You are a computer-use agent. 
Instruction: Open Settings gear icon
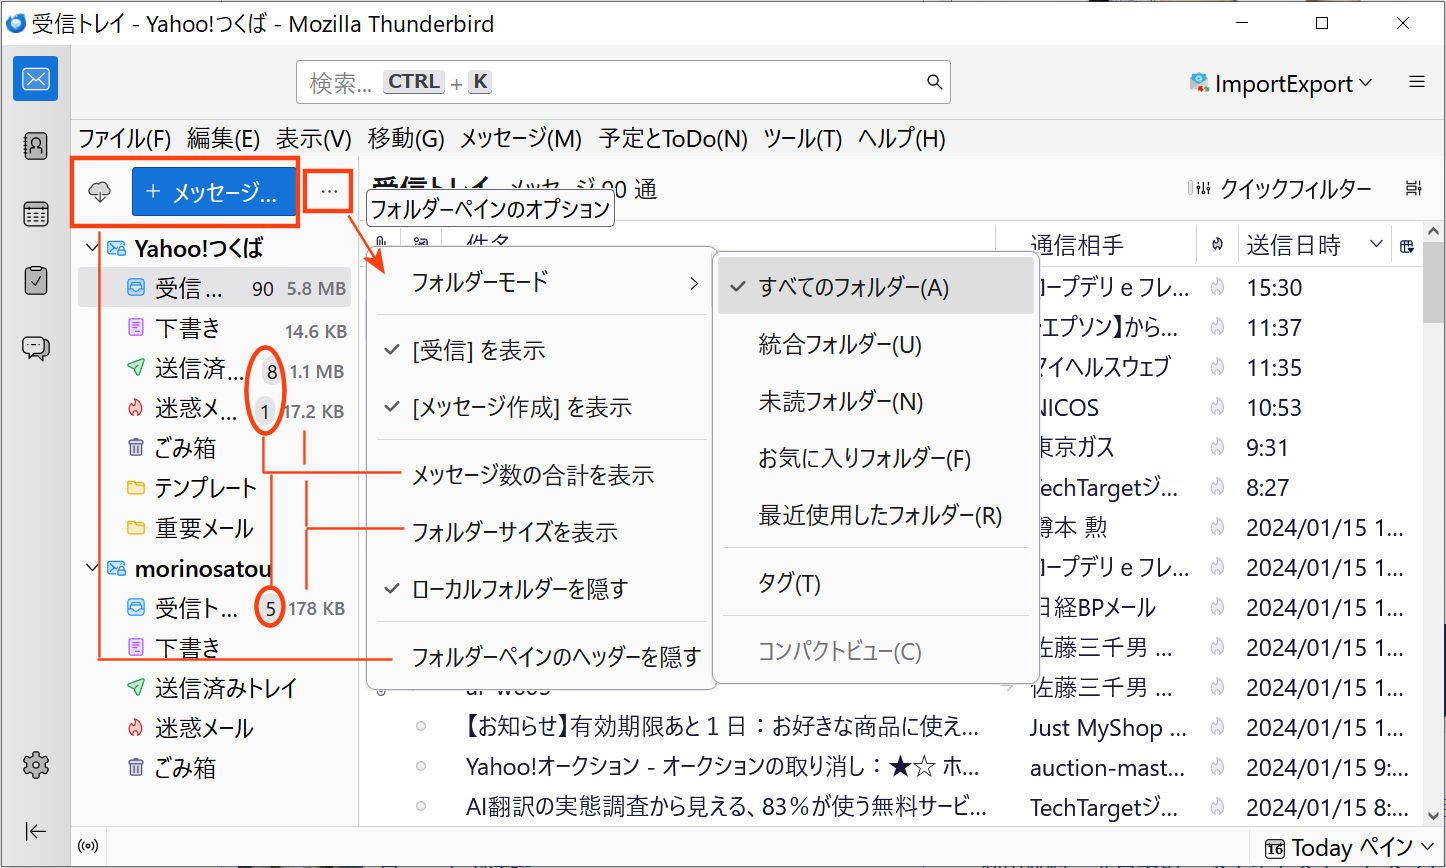click(x=35, y=765)
